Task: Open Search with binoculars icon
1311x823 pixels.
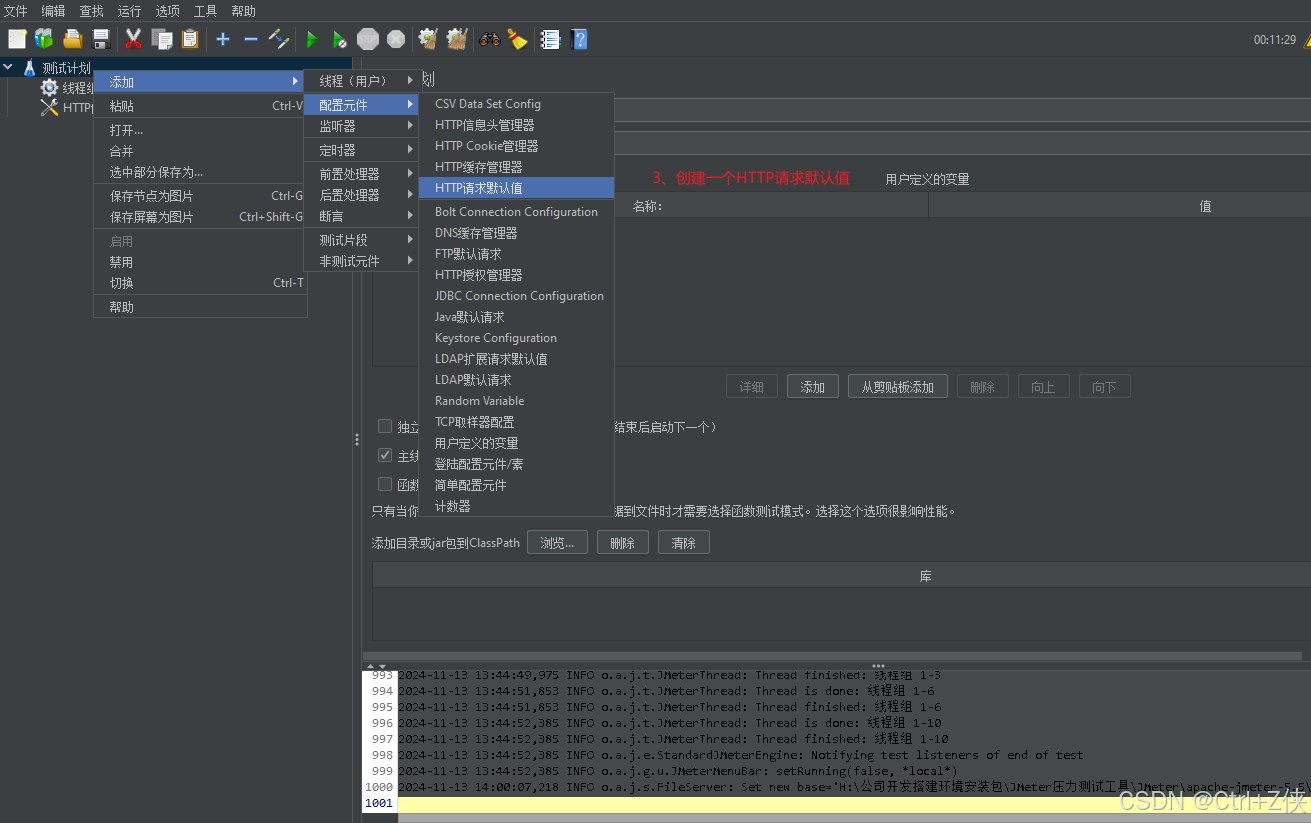Action: coord(489,39)
